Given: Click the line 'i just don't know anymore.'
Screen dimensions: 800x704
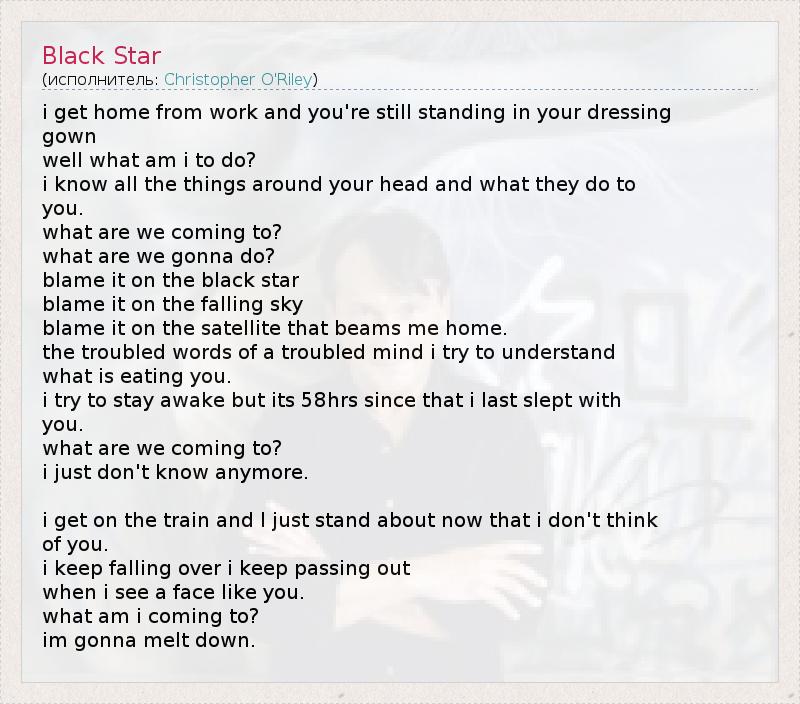Looking at the screenshot, I should (175, 472).
